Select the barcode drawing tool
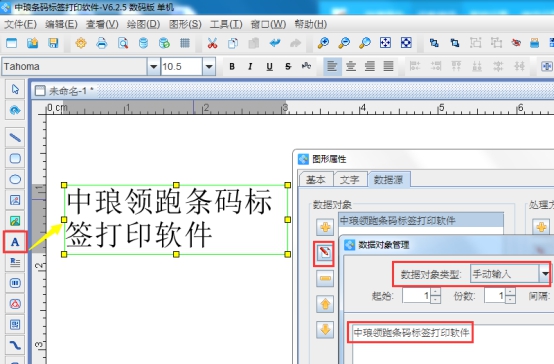 [15, 283]
